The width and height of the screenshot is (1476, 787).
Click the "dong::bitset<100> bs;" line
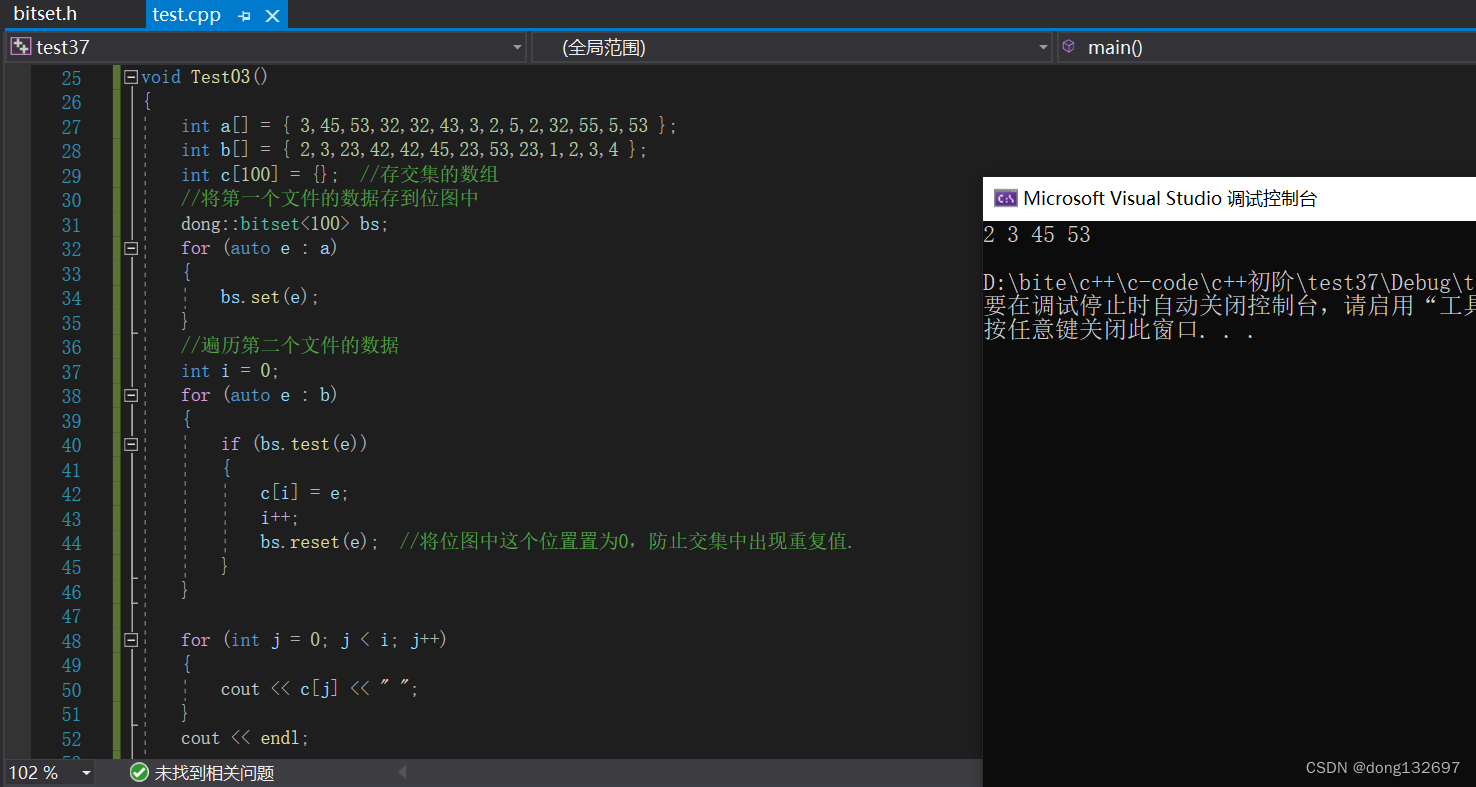(x=284, y=224)
